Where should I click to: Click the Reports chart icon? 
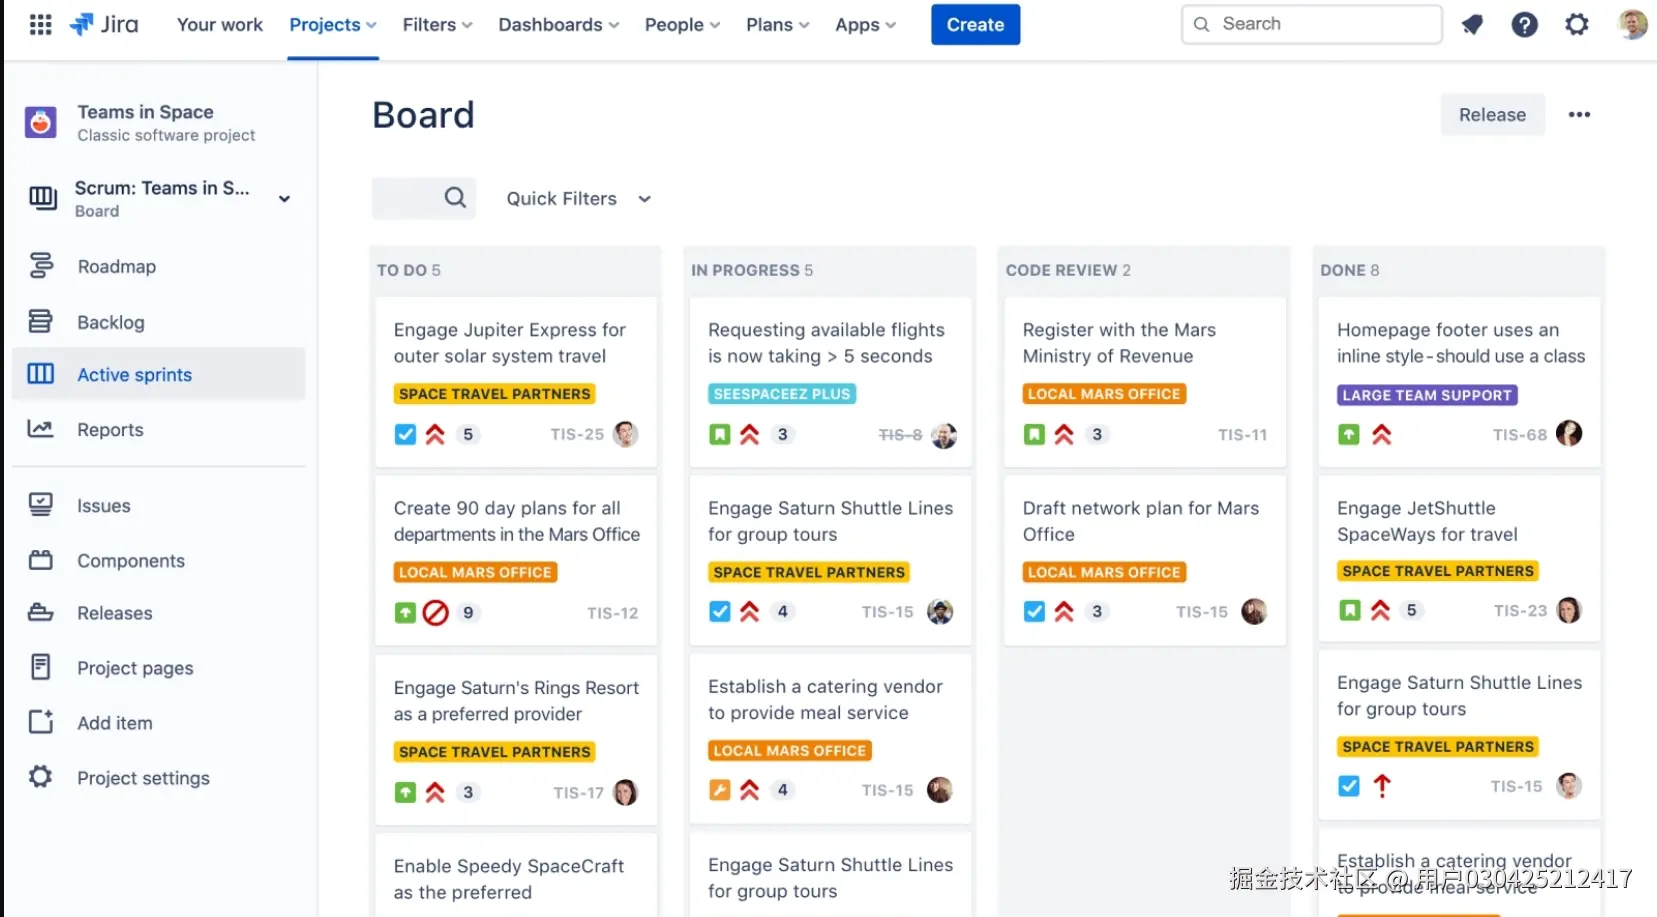[x=41, y=429]
